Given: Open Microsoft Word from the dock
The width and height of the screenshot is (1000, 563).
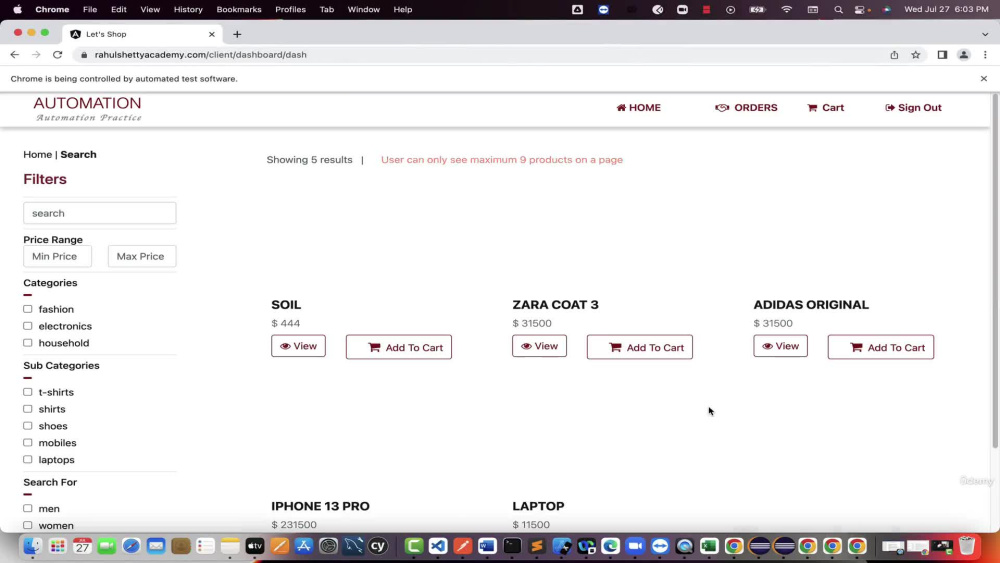Looking at the screenshot, I should pos(487,546).
